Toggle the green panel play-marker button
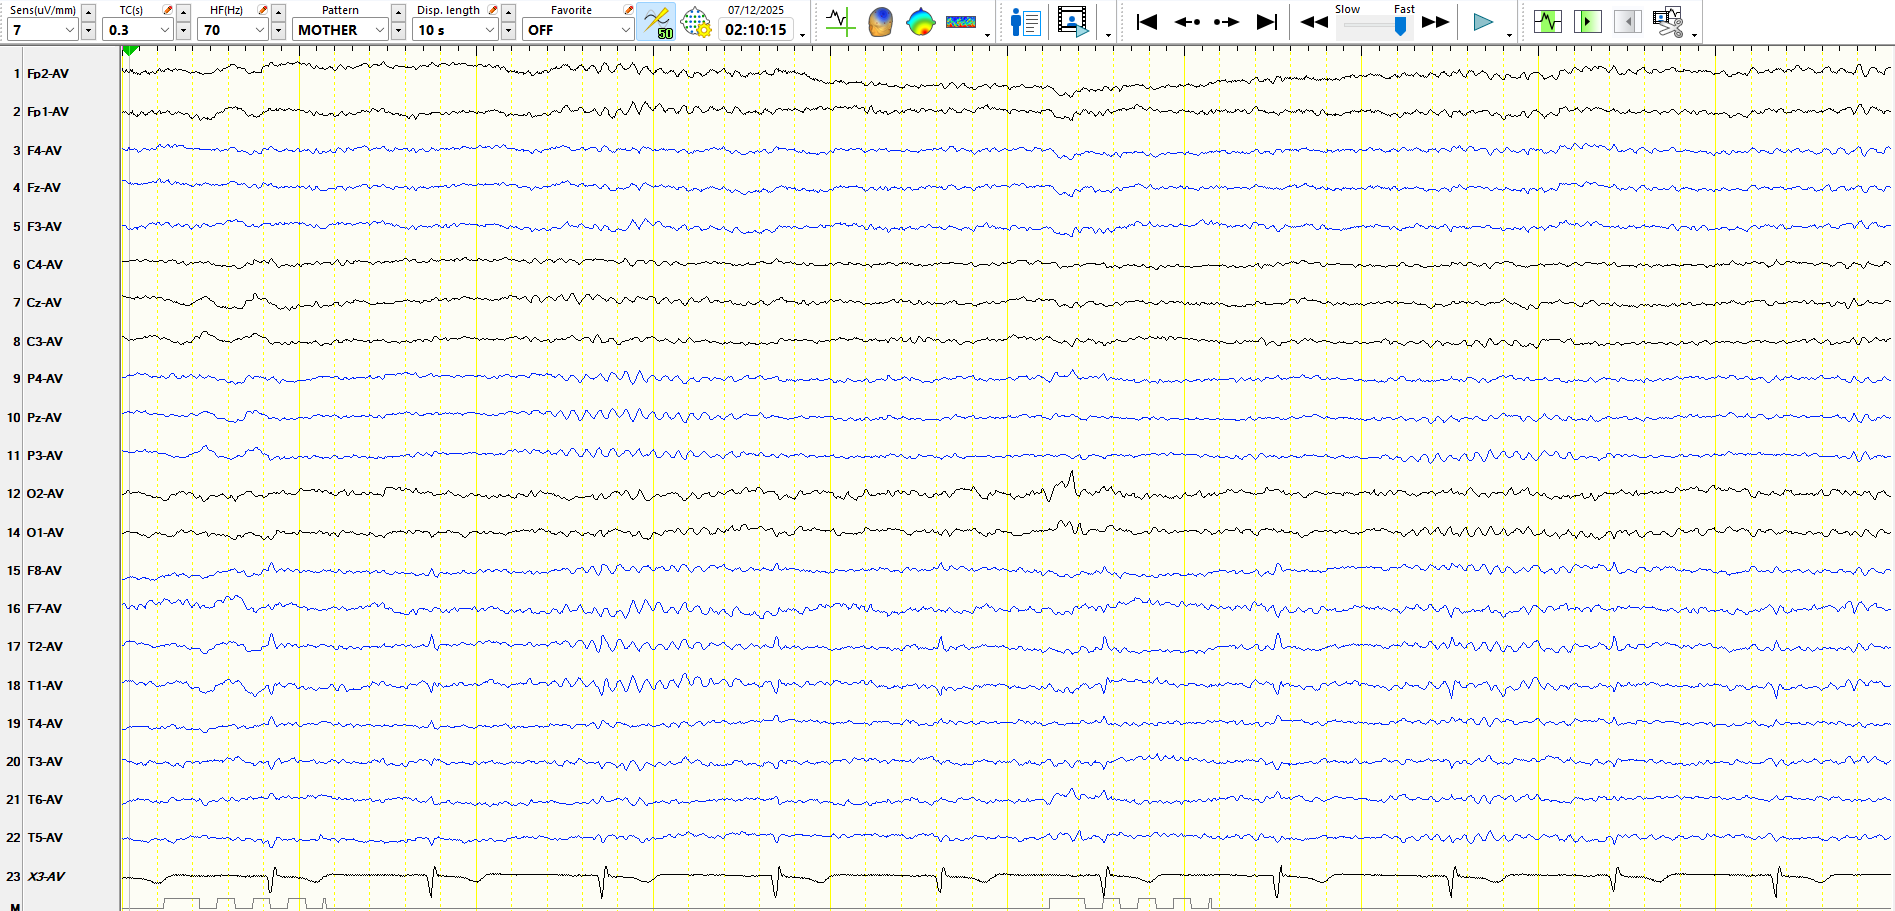 [x=1587, y=21]
